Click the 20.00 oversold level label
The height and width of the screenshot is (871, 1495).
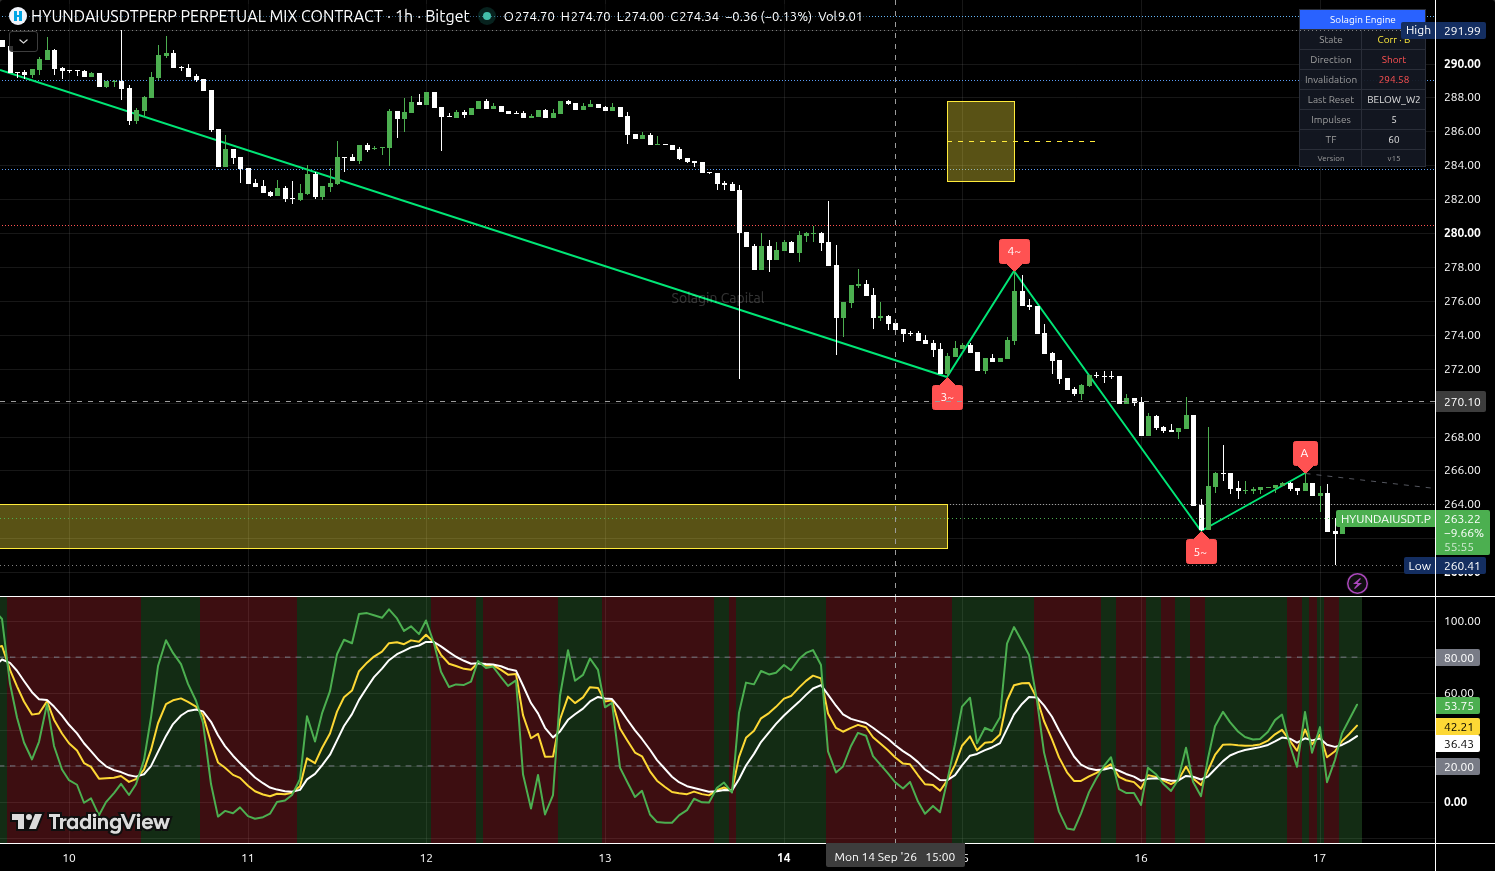coord(1459,767)
